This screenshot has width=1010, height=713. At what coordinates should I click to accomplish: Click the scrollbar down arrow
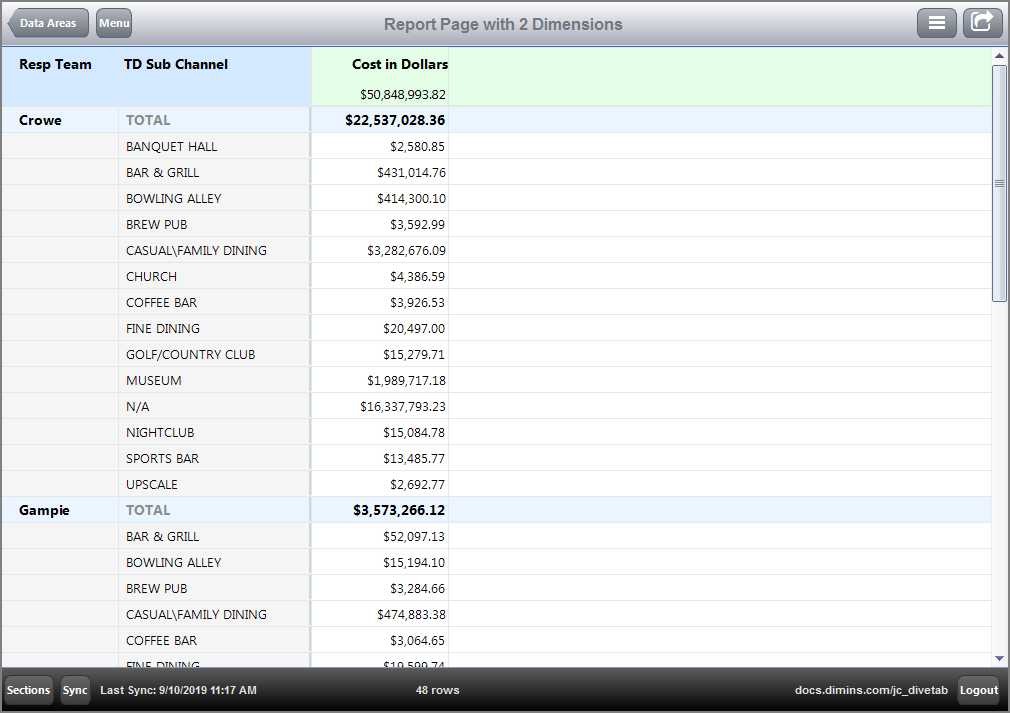click(1000, 658)
